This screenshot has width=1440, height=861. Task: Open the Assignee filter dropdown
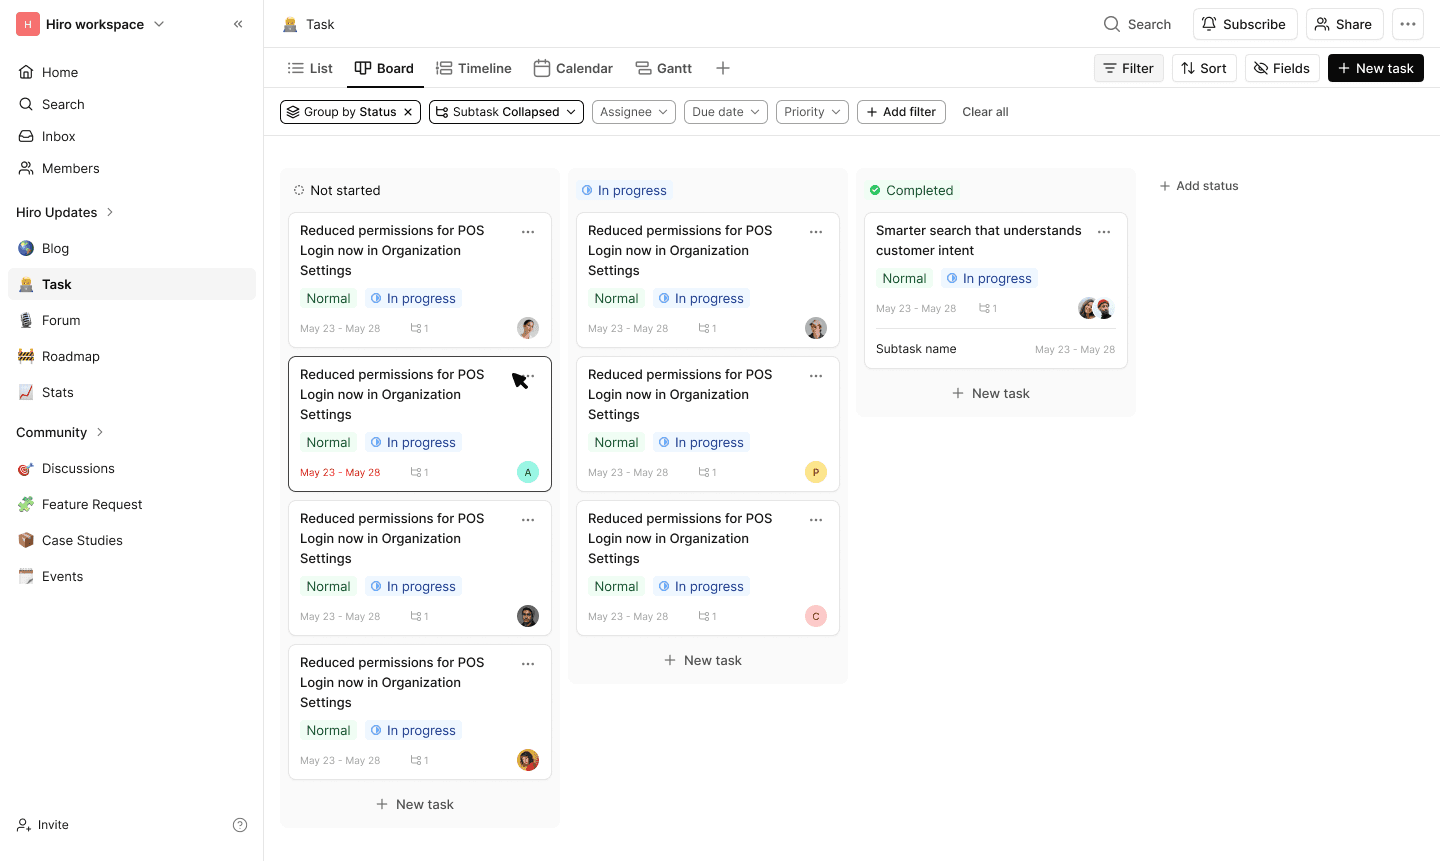[634, 112]
